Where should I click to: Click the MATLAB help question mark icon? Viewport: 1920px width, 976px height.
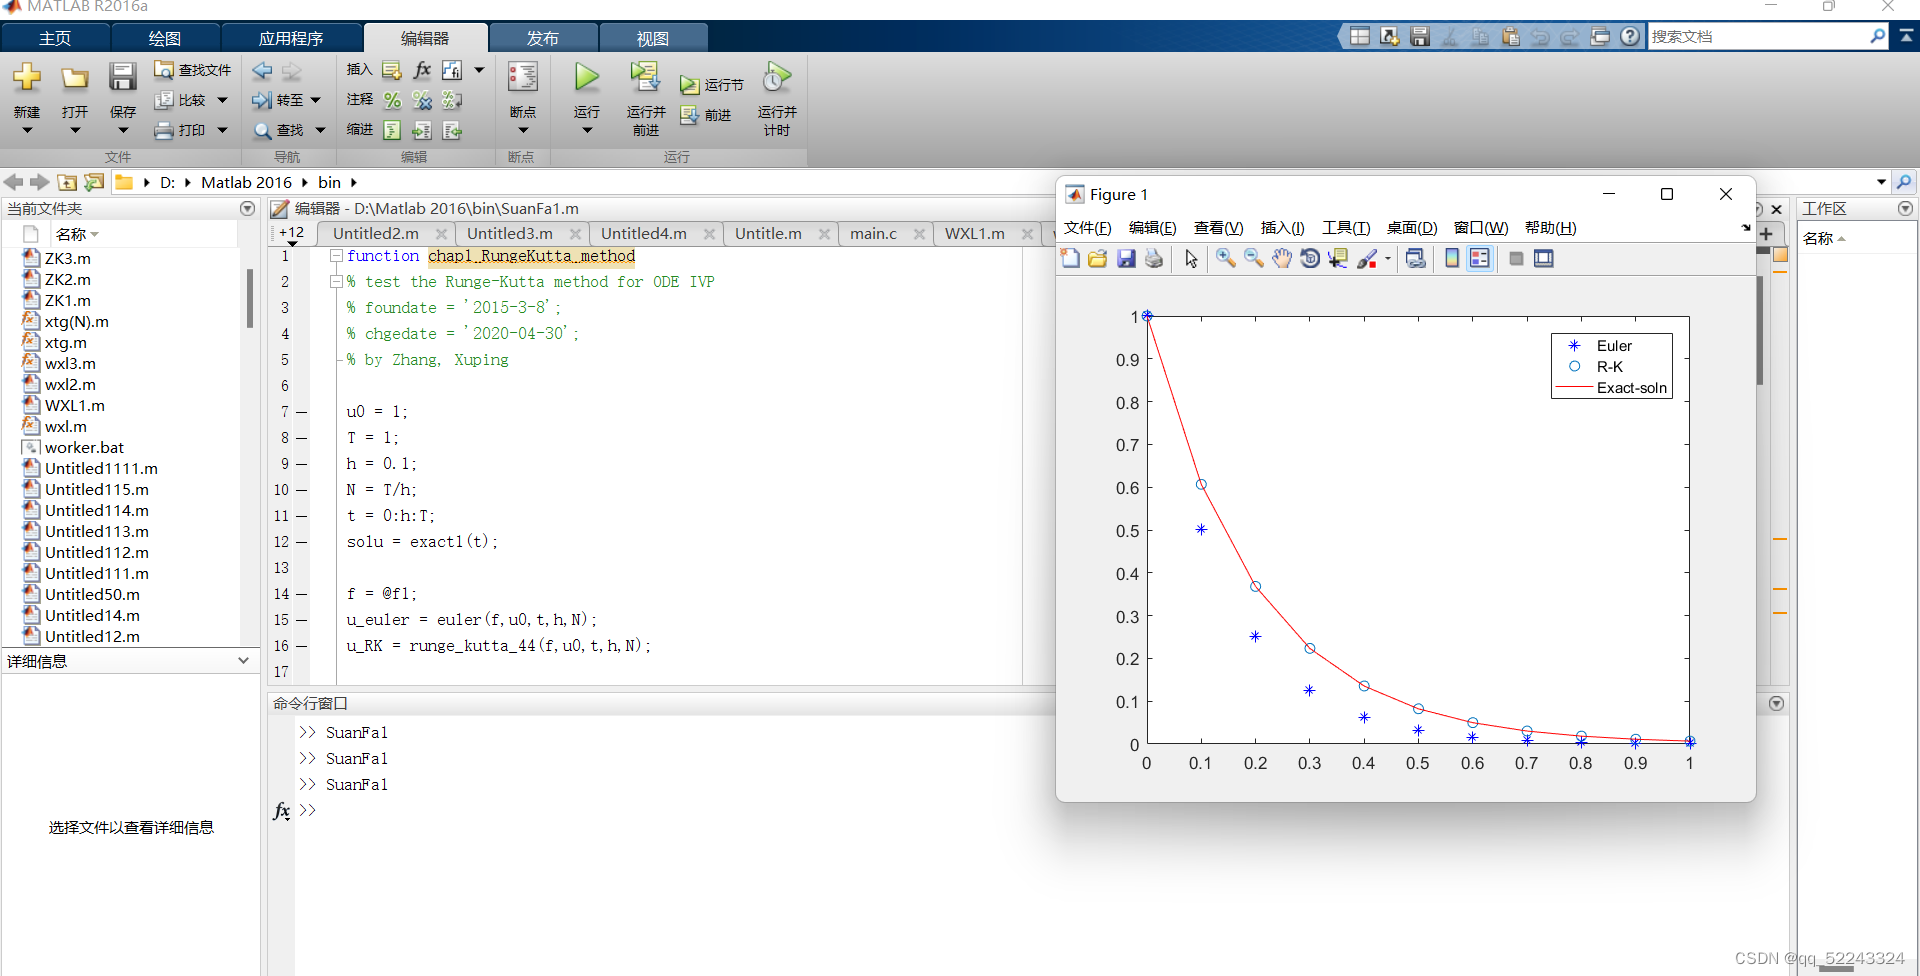pos(1630,36)
